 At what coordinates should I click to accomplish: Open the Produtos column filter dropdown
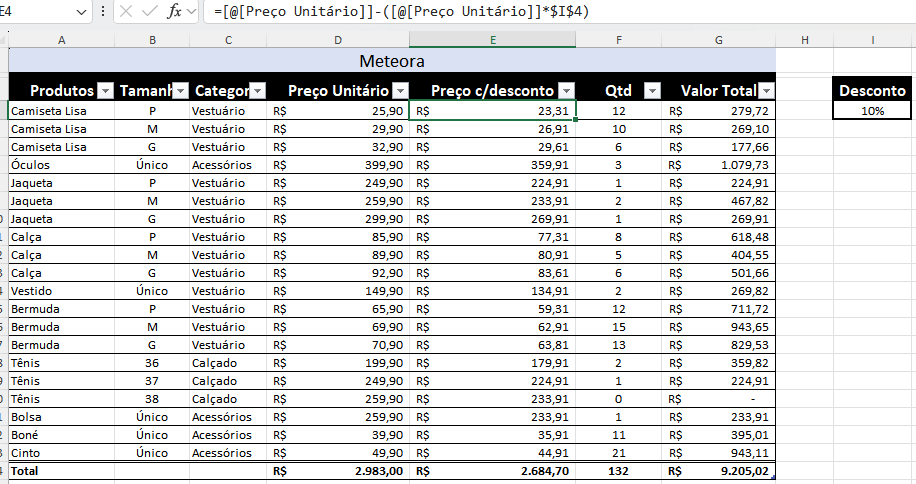pos(105,91)
